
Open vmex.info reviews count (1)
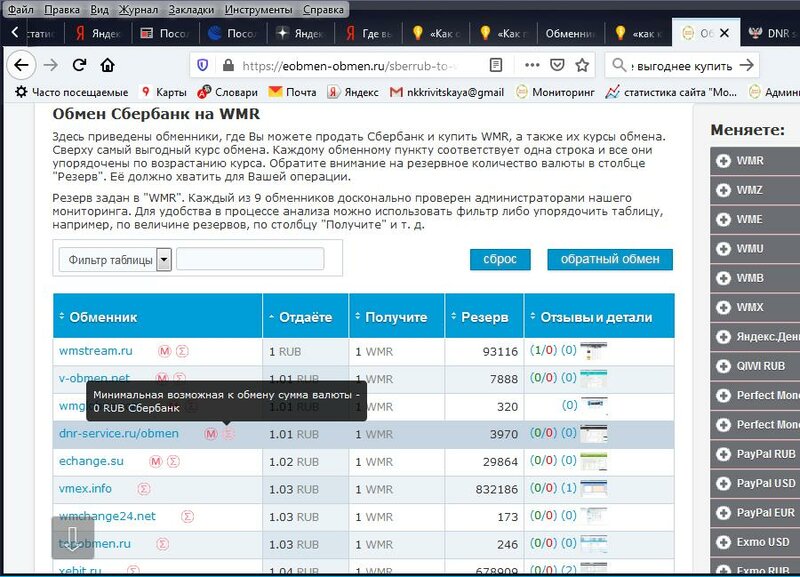click(x=569, y=488)
